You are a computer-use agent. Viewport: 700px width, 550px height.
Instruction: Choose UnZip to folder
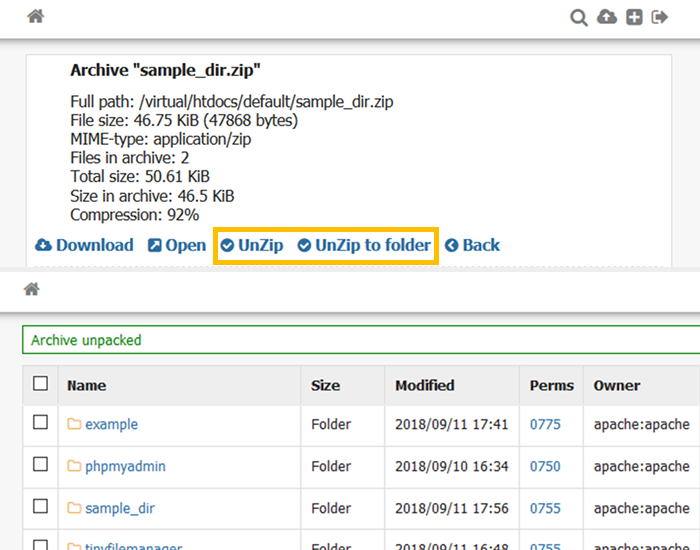click(364, 245)
